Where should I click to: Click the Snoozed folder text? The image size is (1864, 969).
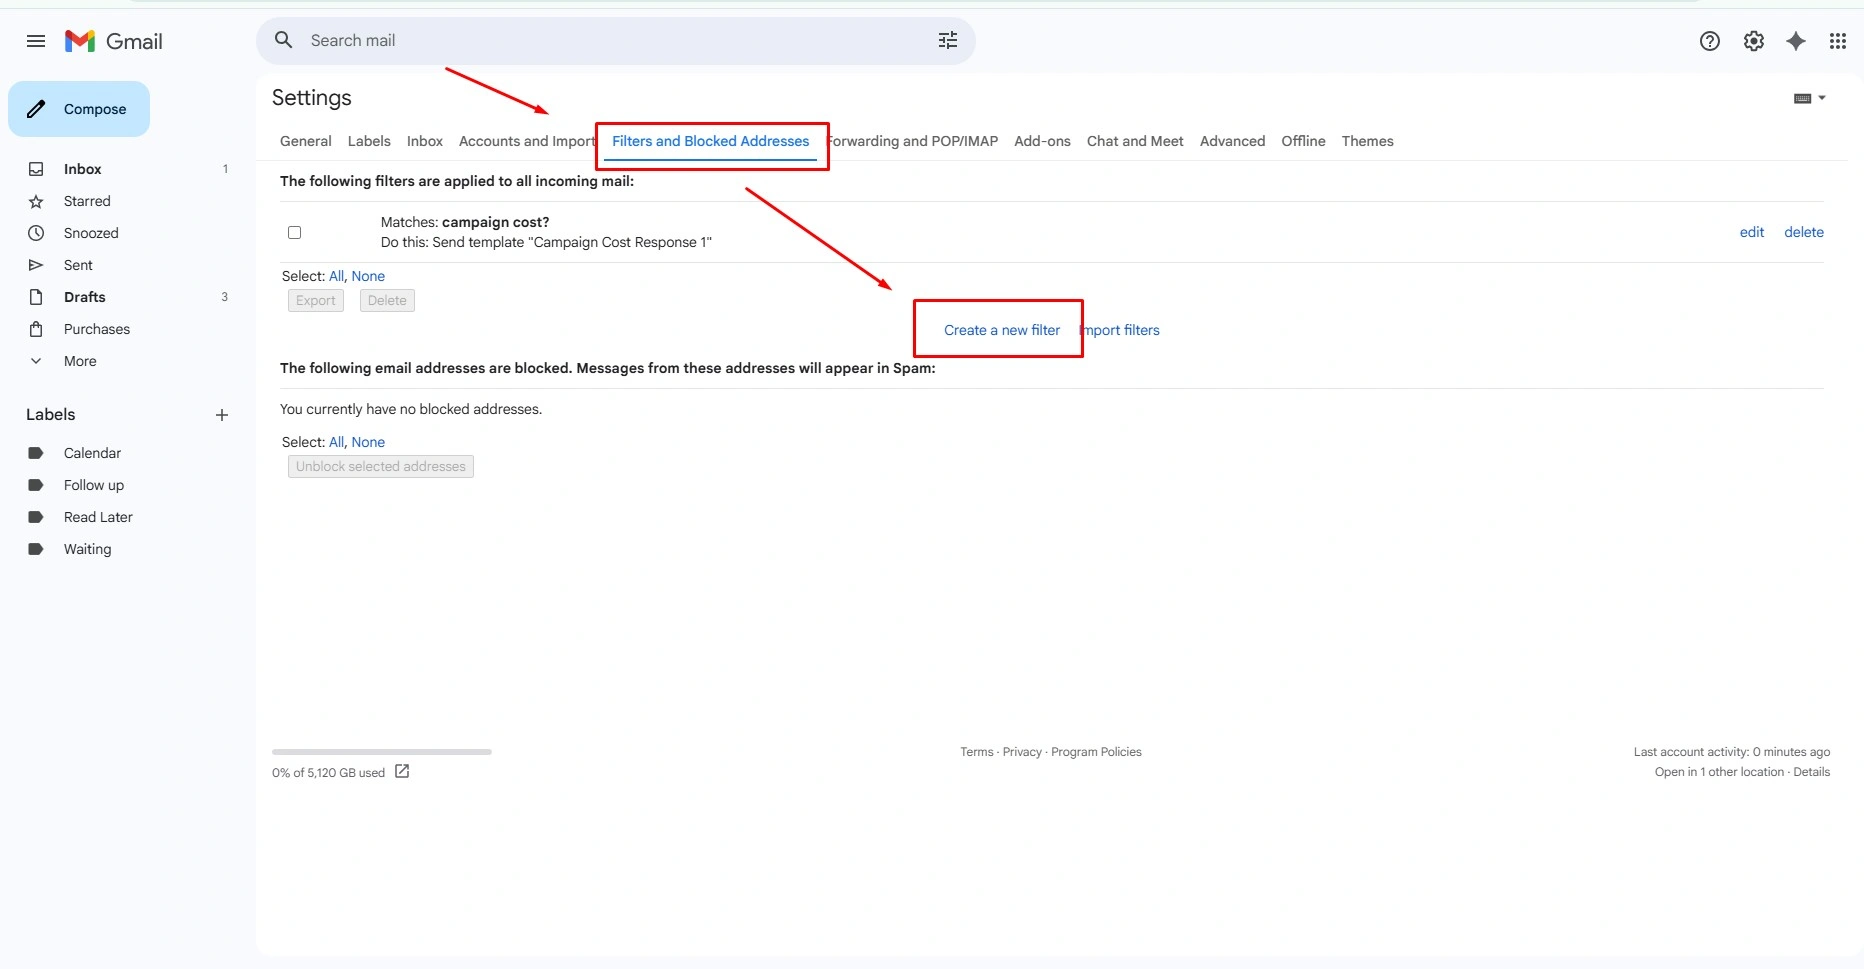[x=91, y=233]
